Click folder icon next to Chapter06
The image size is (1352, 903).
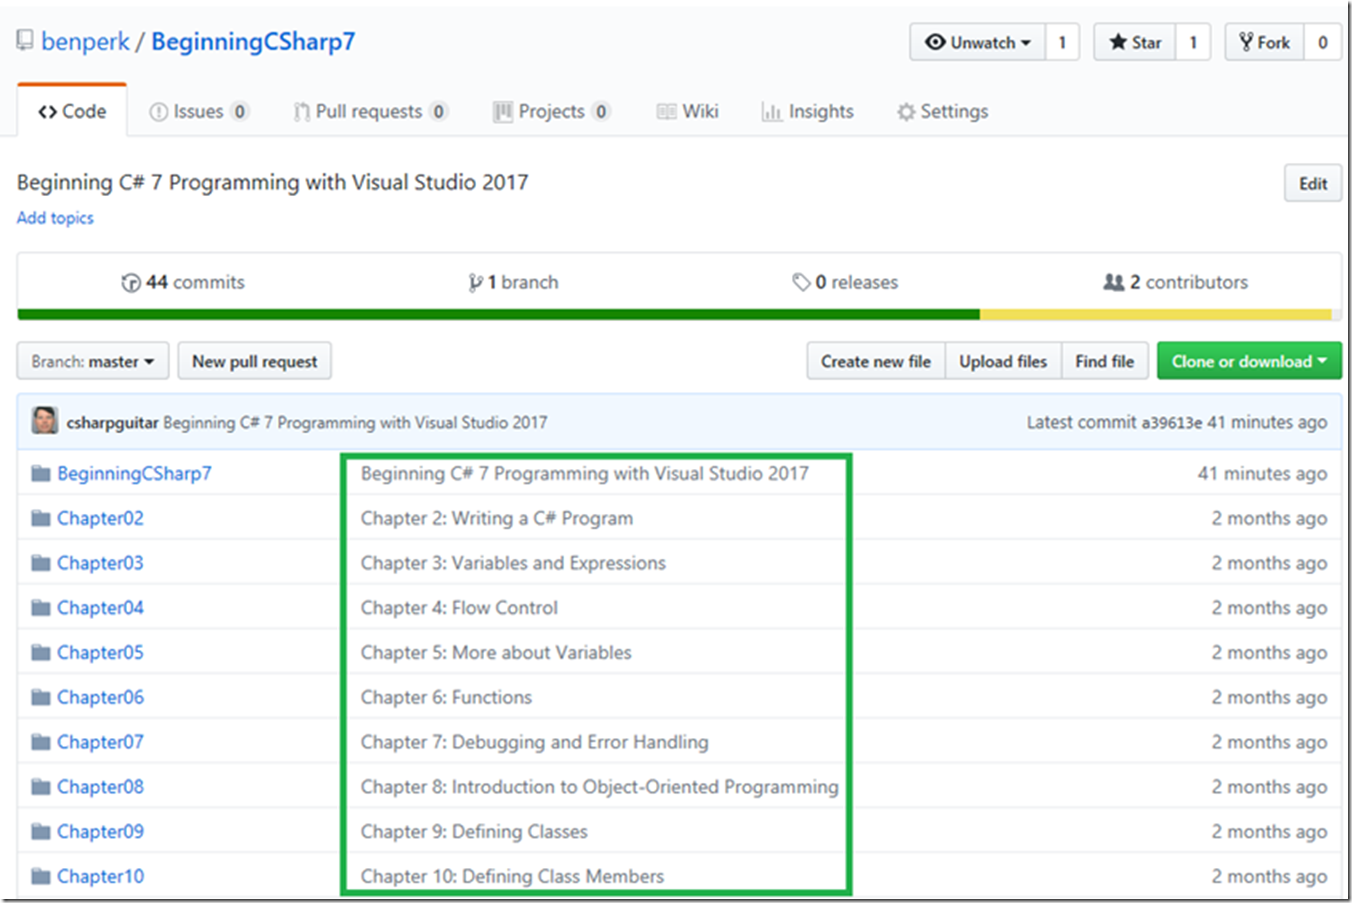40,697
